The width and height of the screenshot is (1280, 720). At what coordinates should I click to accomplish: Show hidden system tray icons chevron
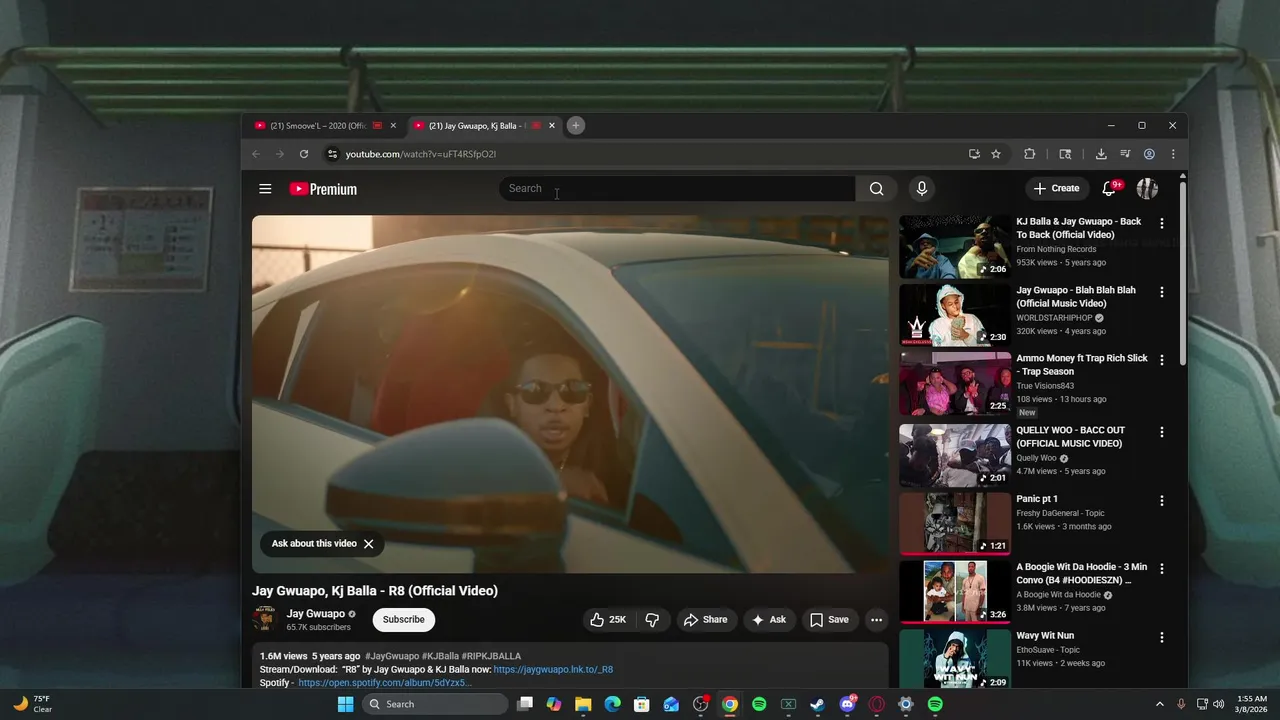pos(1160,704)
